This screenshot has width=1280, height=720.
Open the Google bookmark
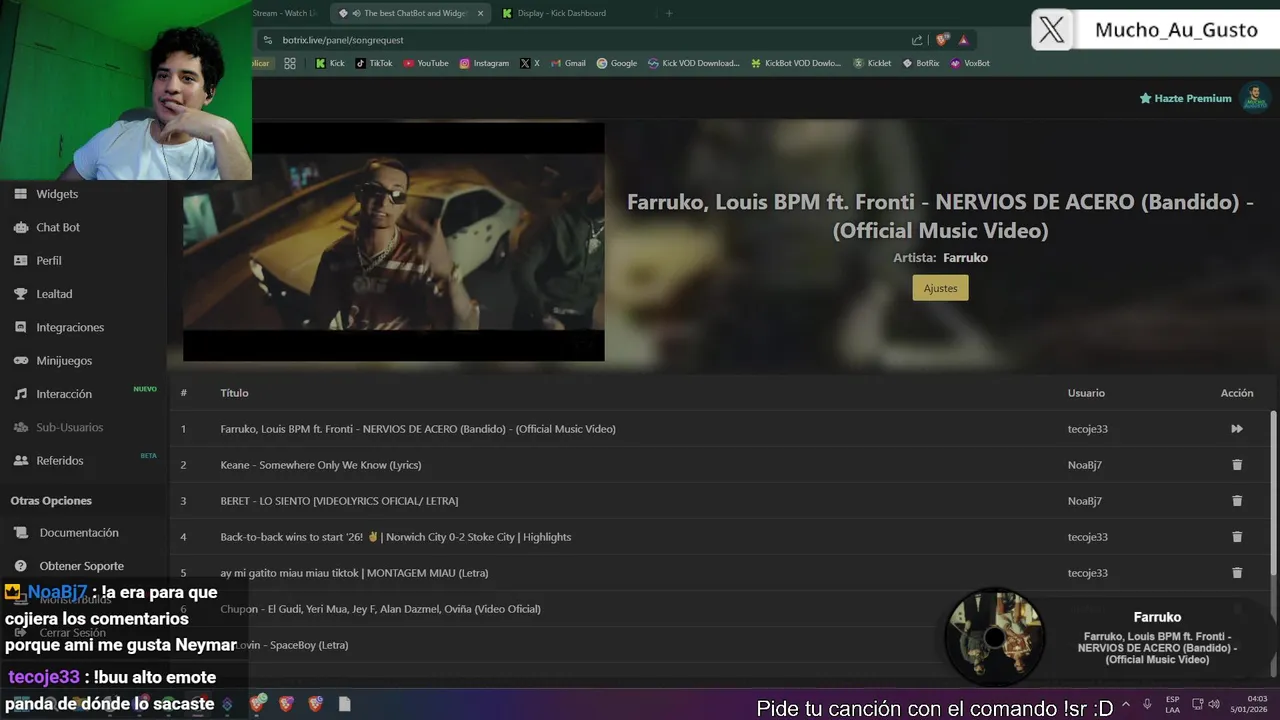pyautogui.click(x=617, y=63)
